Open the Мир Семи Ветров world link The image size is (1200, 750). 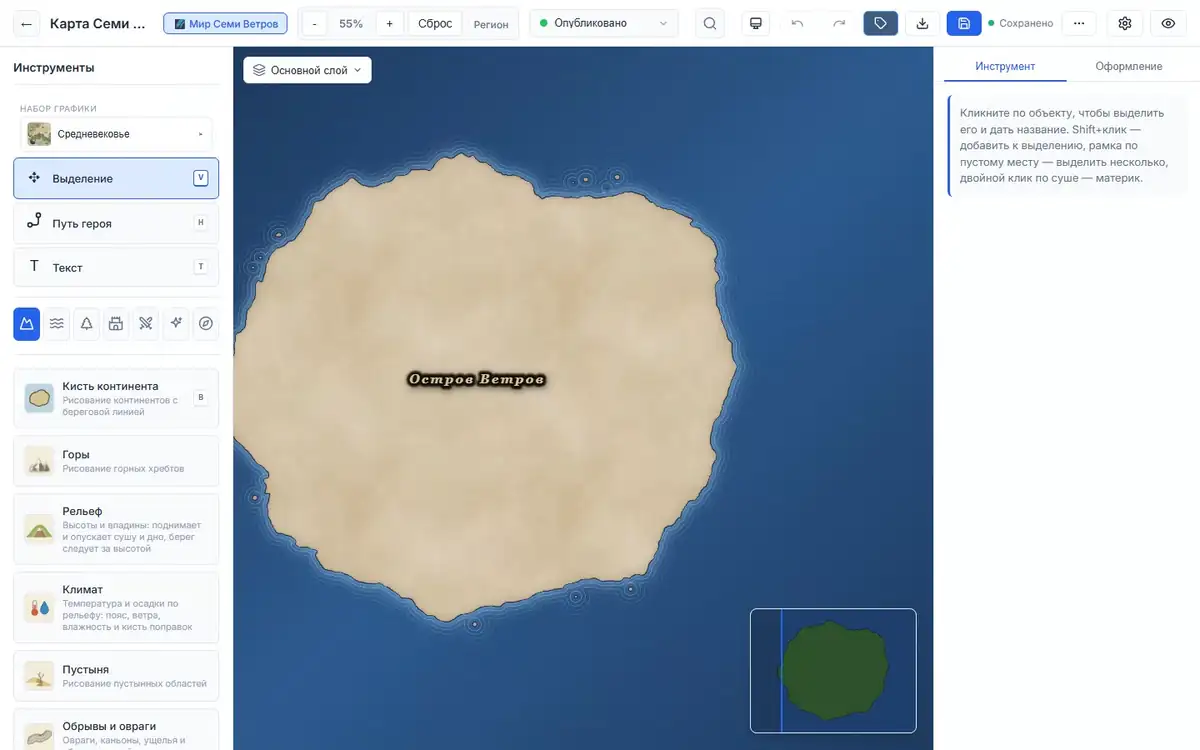point(226,23)
